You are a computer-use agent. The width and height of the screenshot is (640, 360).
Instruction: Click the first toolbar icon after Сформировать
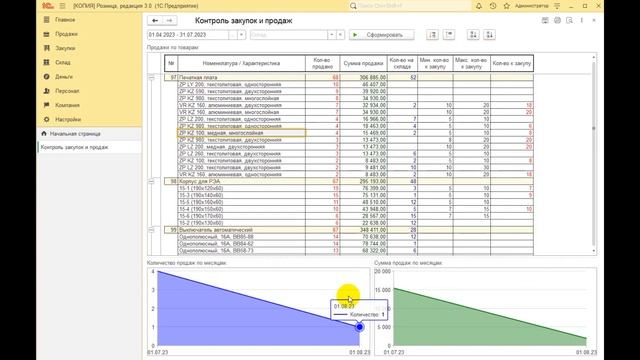click(x=432, y=35)
